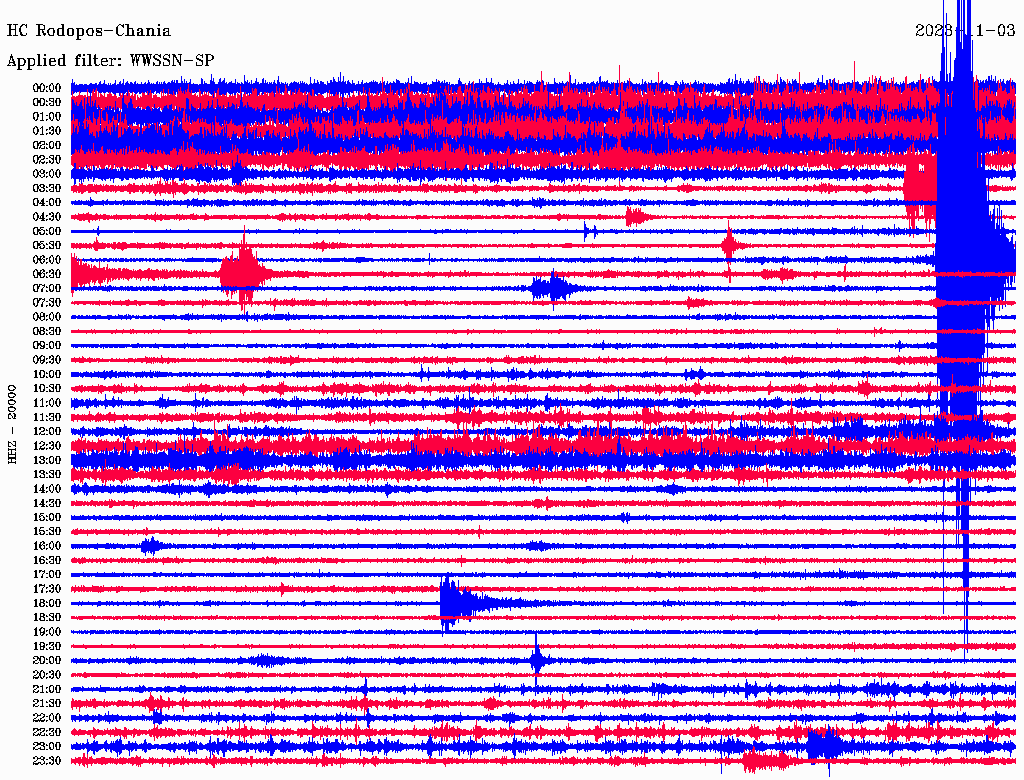Screen dimensions: 1024x780
Task: Click the Applied filter: WWSSN-SP label
Action: 110,61
